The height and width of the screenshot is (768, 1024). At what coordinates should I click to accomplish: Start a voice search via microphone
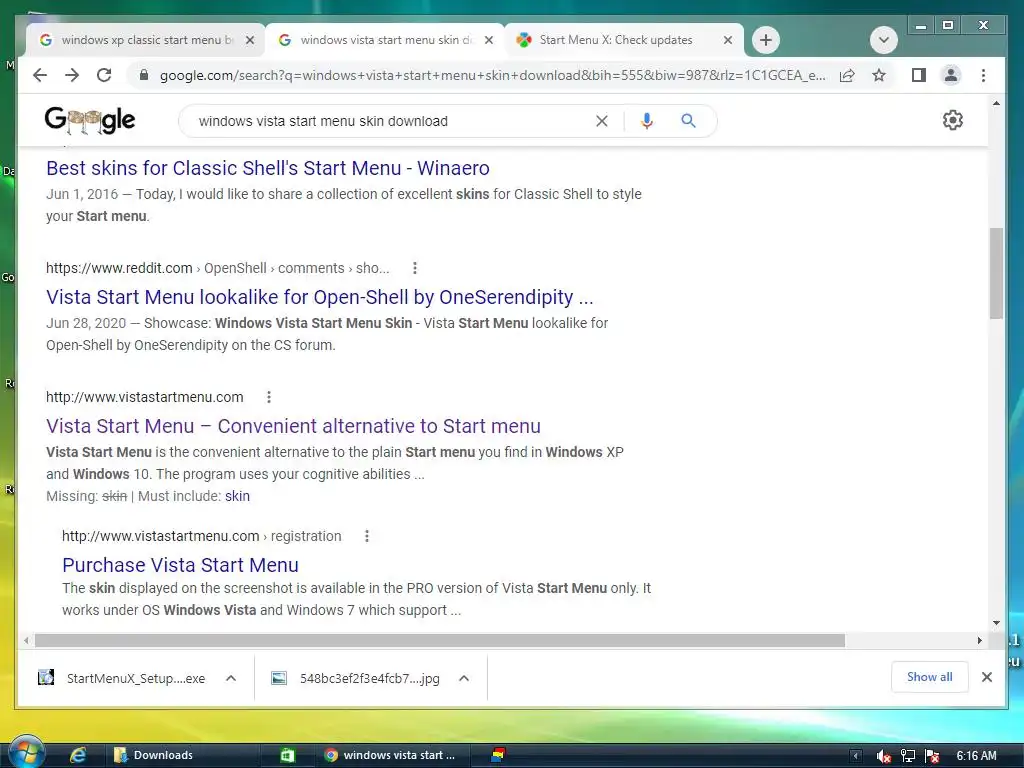coord(647,121)
